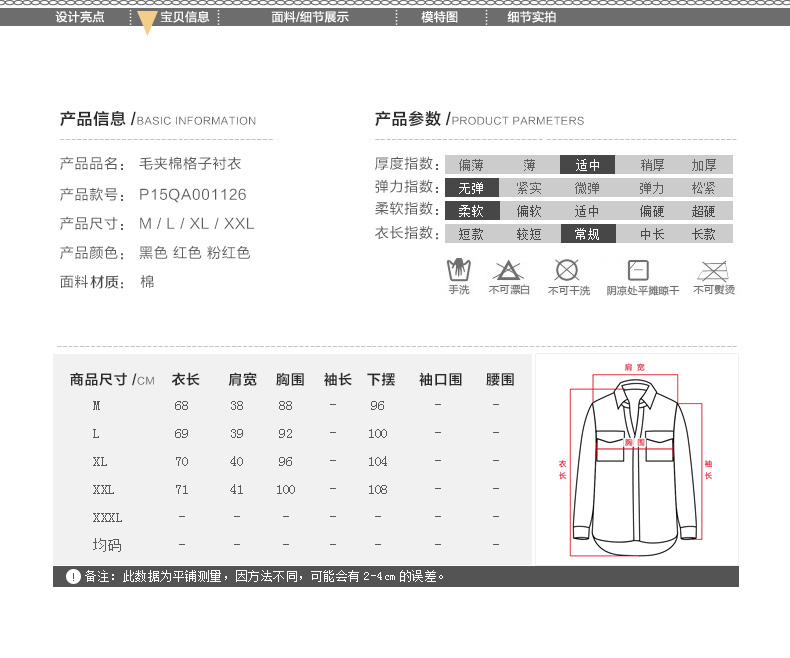This screenshot has height=658, width=790.
Task: Open the shirt measurement diagram
Action: [636, 458]
